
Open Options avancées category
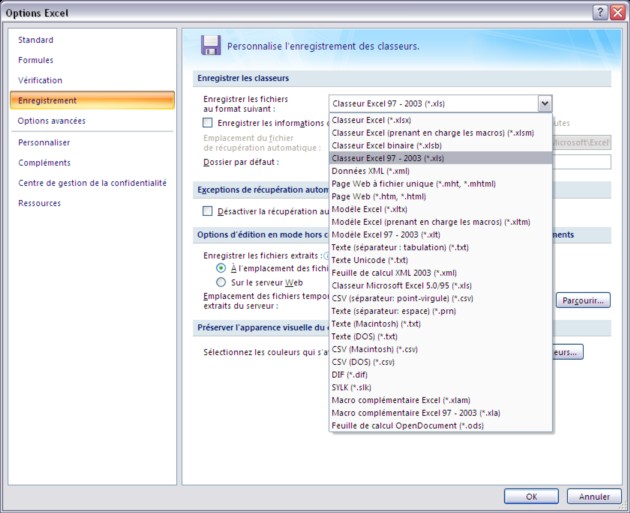51,121
